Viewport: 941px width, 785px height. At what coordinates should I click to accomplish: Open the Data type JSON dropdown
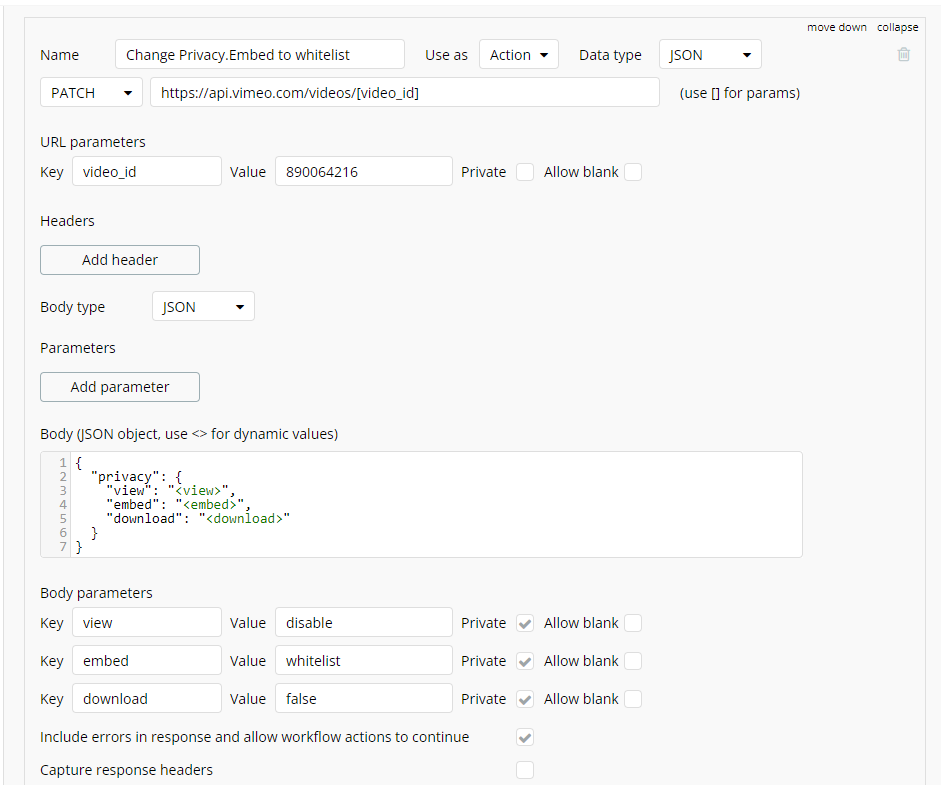click(710, 55)
